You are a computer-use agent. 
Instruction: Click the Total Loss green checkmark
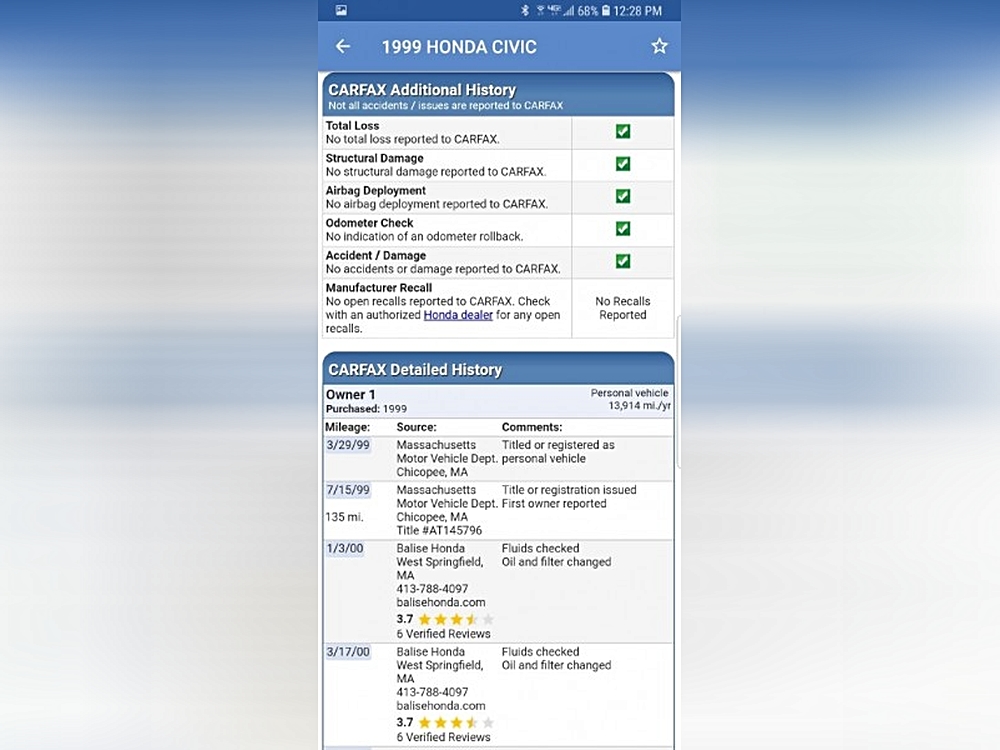point(623,132)
